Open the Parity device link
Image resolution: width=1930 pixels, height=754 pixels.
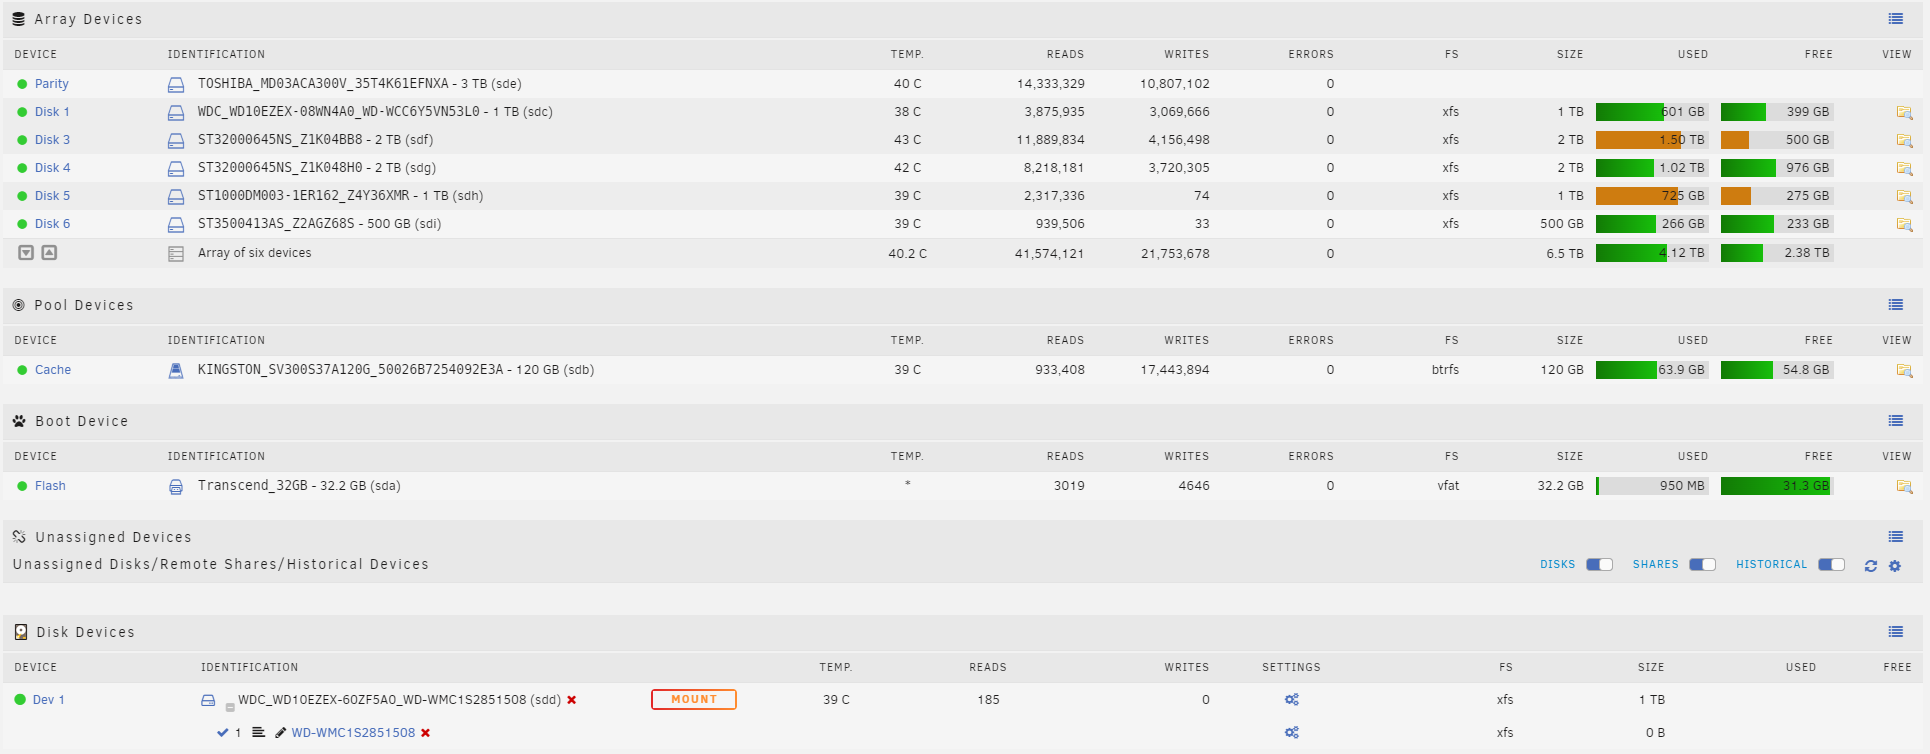click(x=52, y=84)
